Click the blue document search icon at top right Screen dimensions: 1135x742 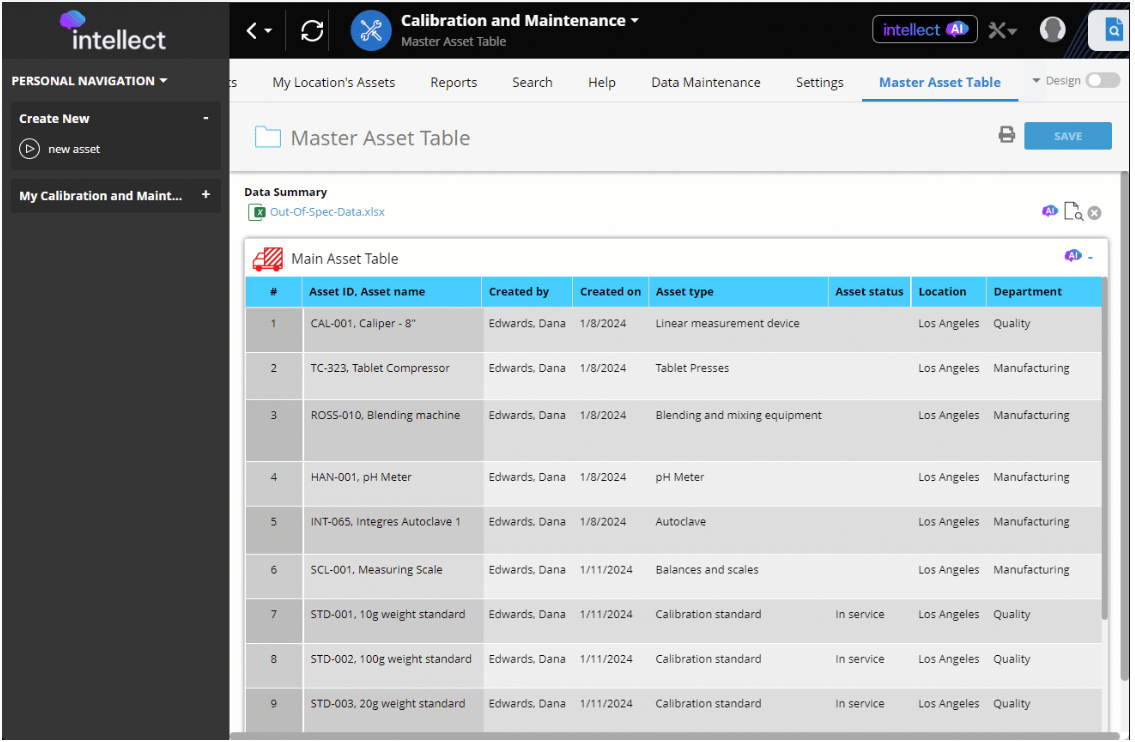click(1114, 29)
